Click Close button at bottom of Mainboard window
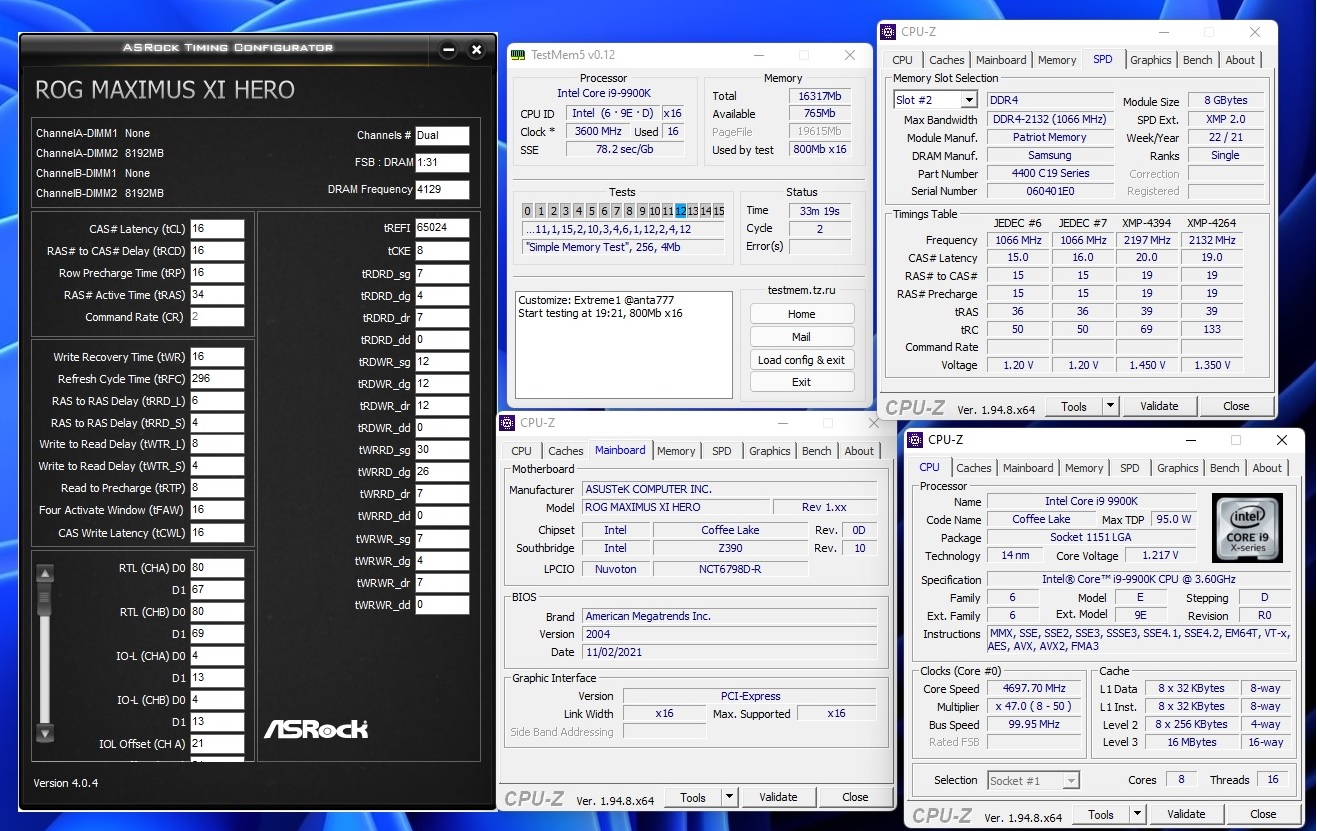The image size is (1317, 831). 855,797
